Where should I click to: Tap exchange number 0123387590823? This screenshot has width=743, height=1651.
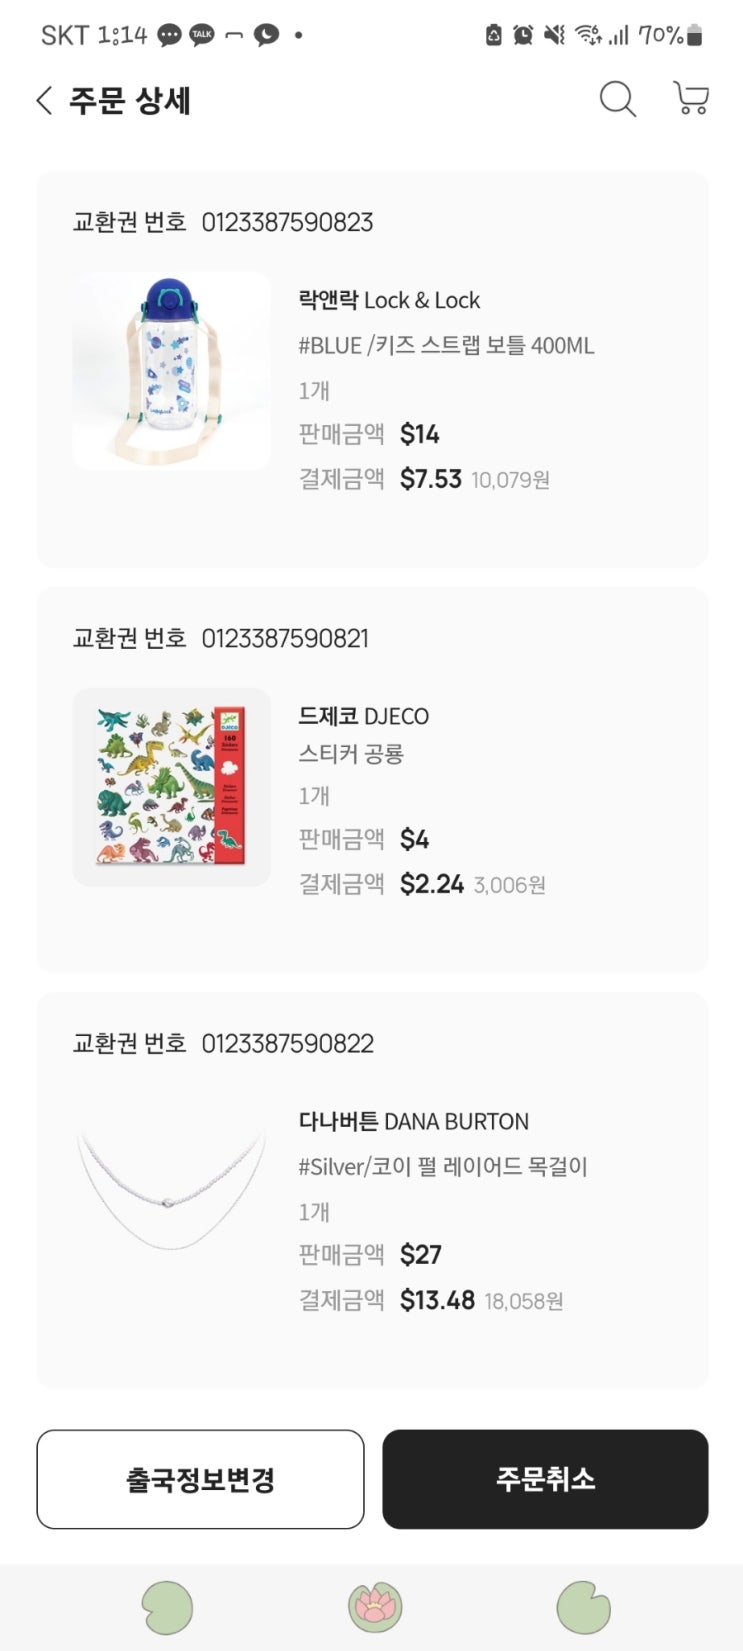(x=287, y=222)
